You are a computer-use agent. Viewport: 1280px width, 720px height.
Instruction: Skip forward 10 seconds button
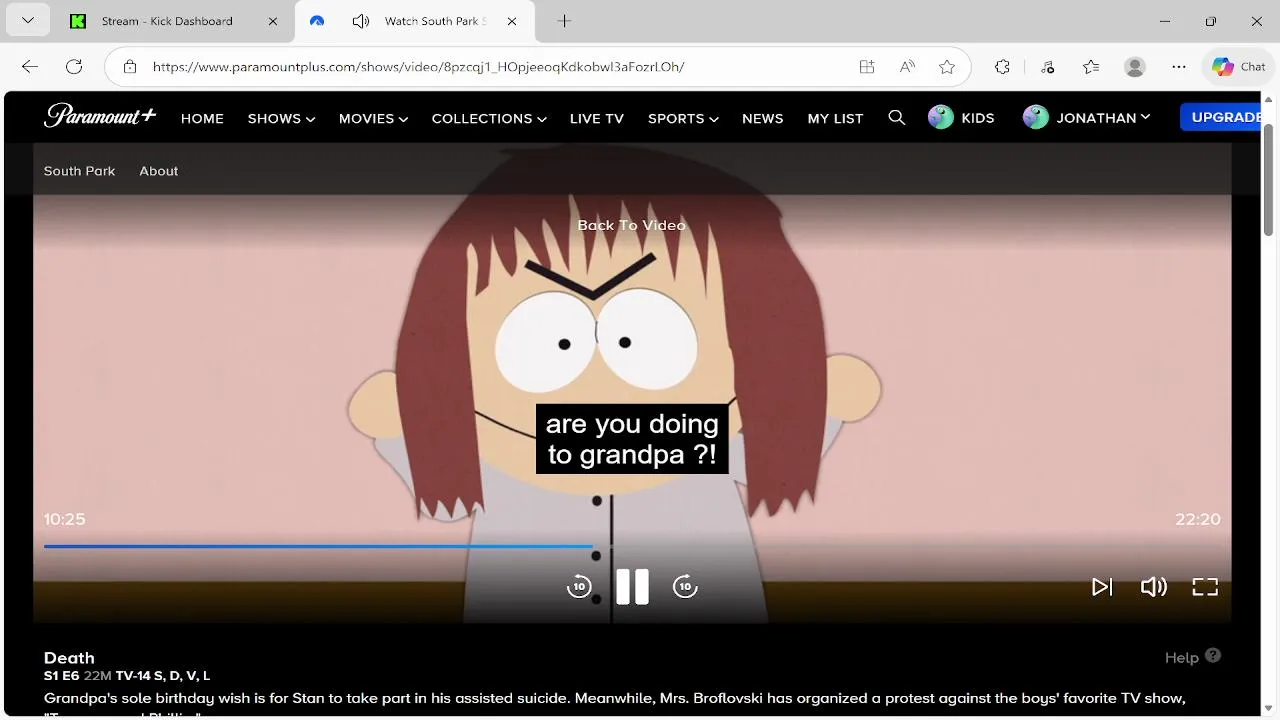685,587
